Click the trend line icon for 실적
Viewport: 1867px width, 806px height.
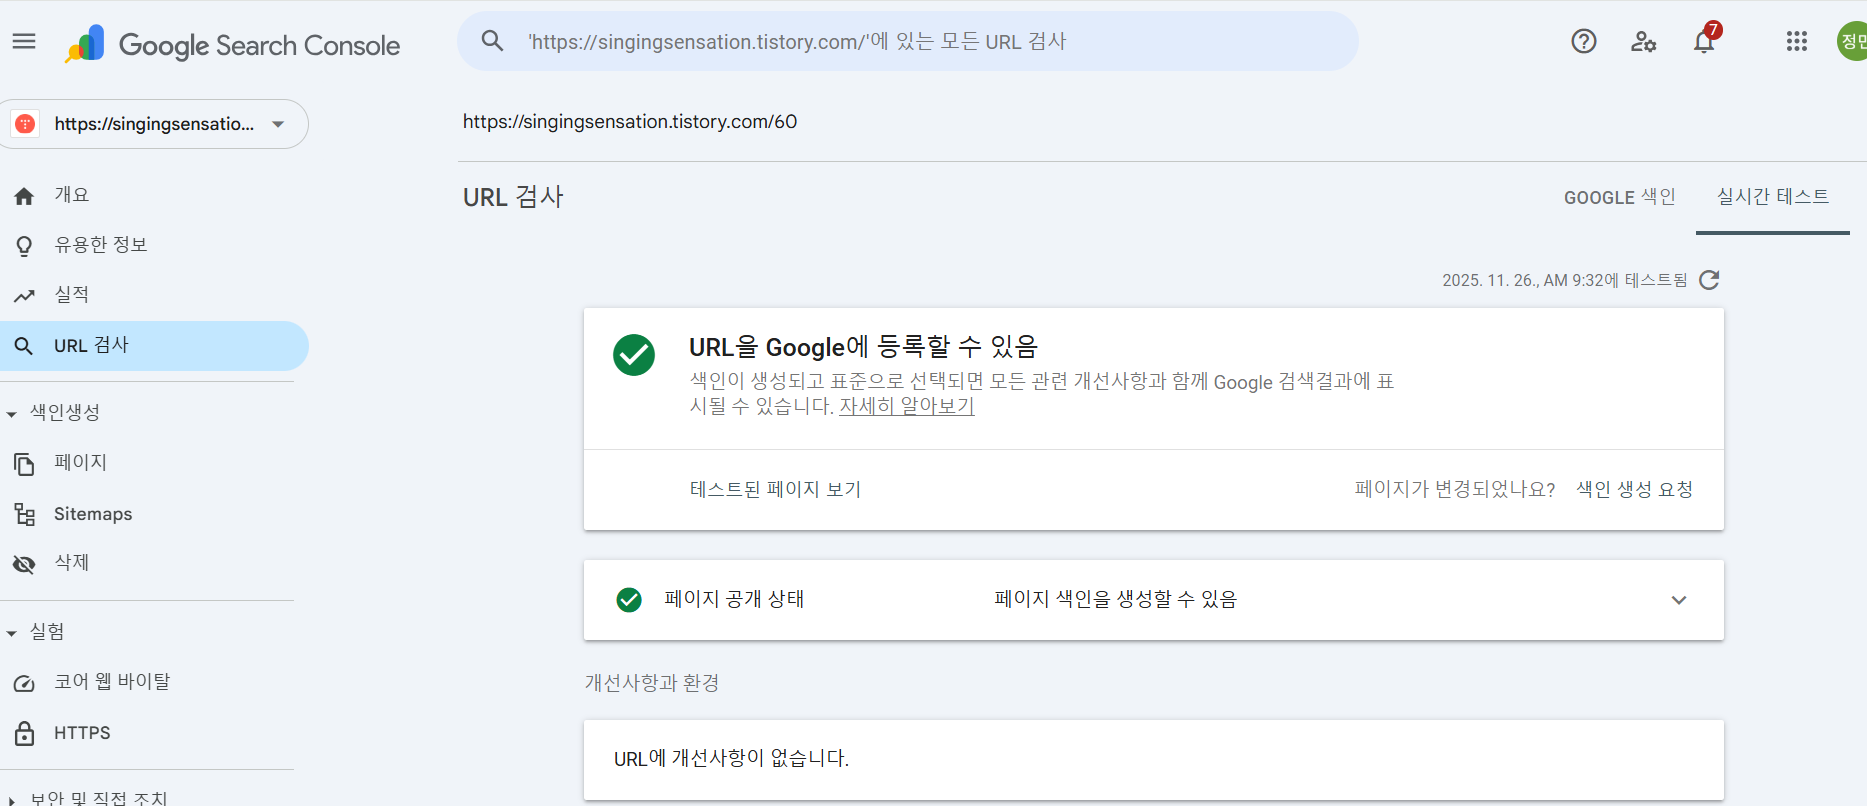pos(24,296)
